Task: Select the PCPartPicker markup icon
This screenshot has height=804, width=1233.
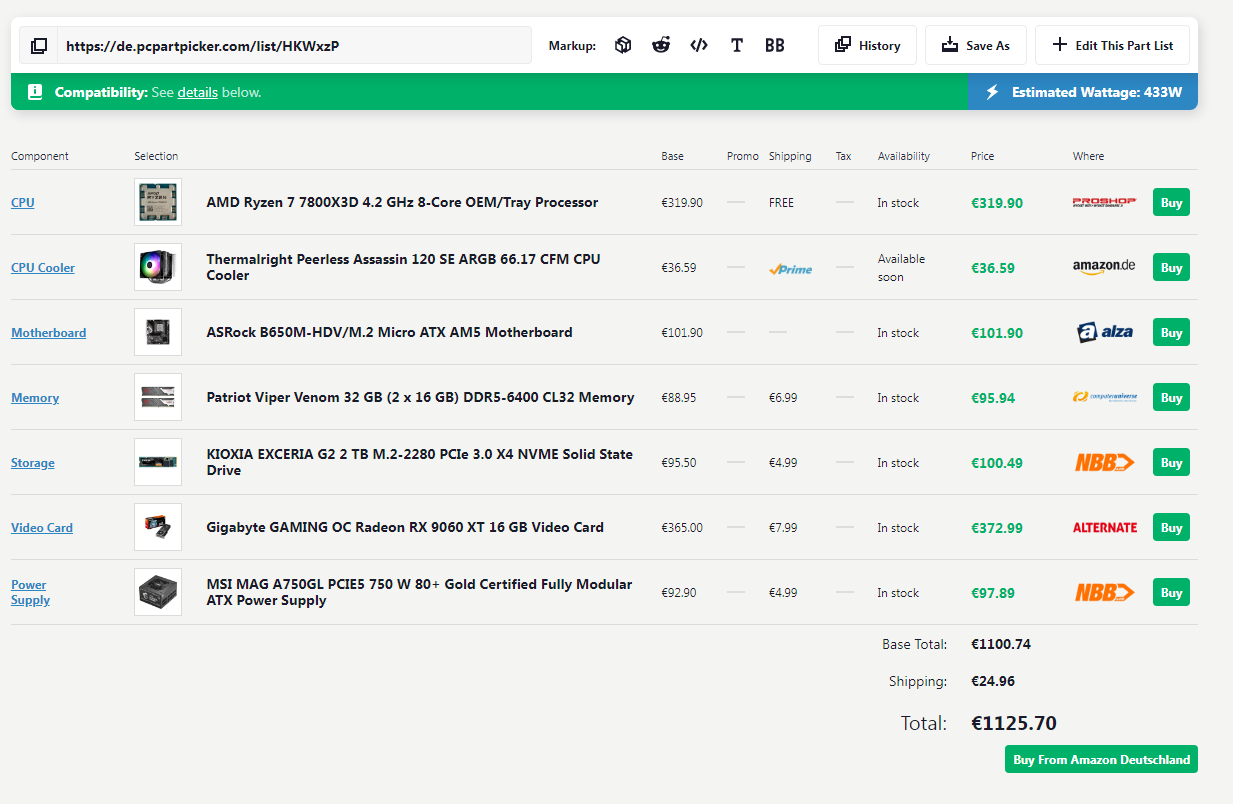Action: 623,45
